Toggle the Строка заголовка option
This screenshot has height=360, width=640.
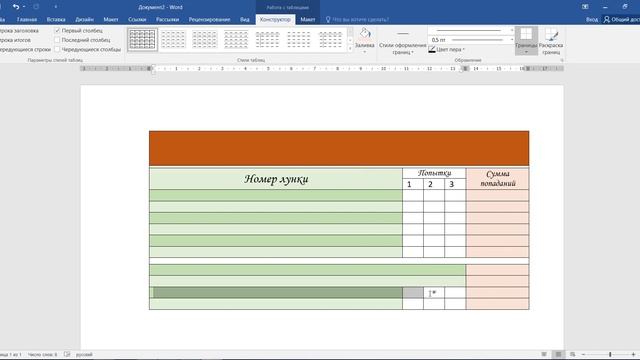coord(19,31)
